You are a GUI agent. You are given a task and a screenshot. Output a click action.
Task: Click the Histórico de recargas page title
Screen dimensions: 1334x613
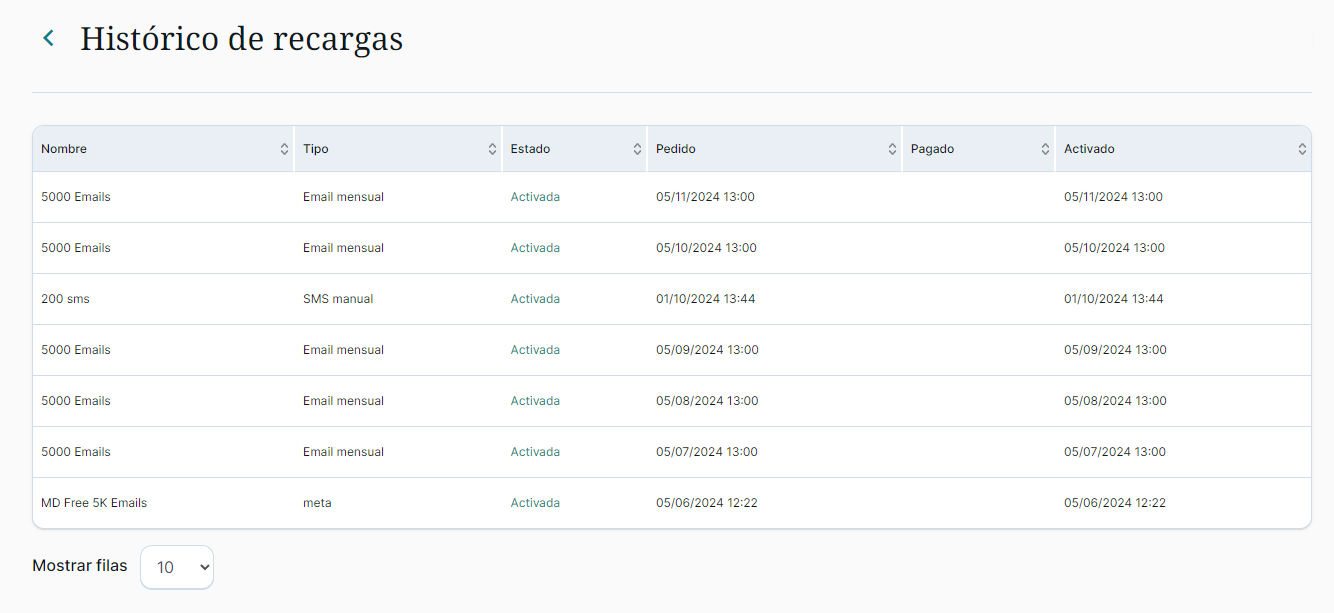click(241, 38)
